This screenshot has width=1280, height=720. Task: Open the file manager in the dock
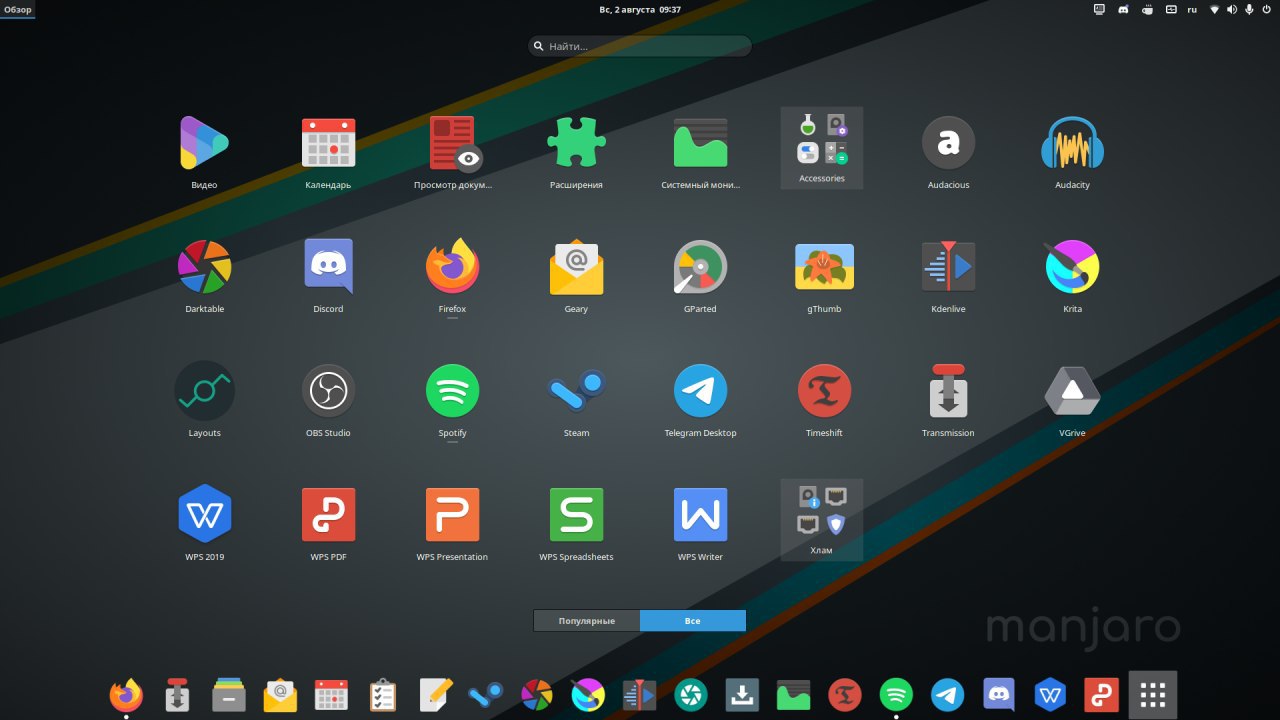[x=229, y=694]
